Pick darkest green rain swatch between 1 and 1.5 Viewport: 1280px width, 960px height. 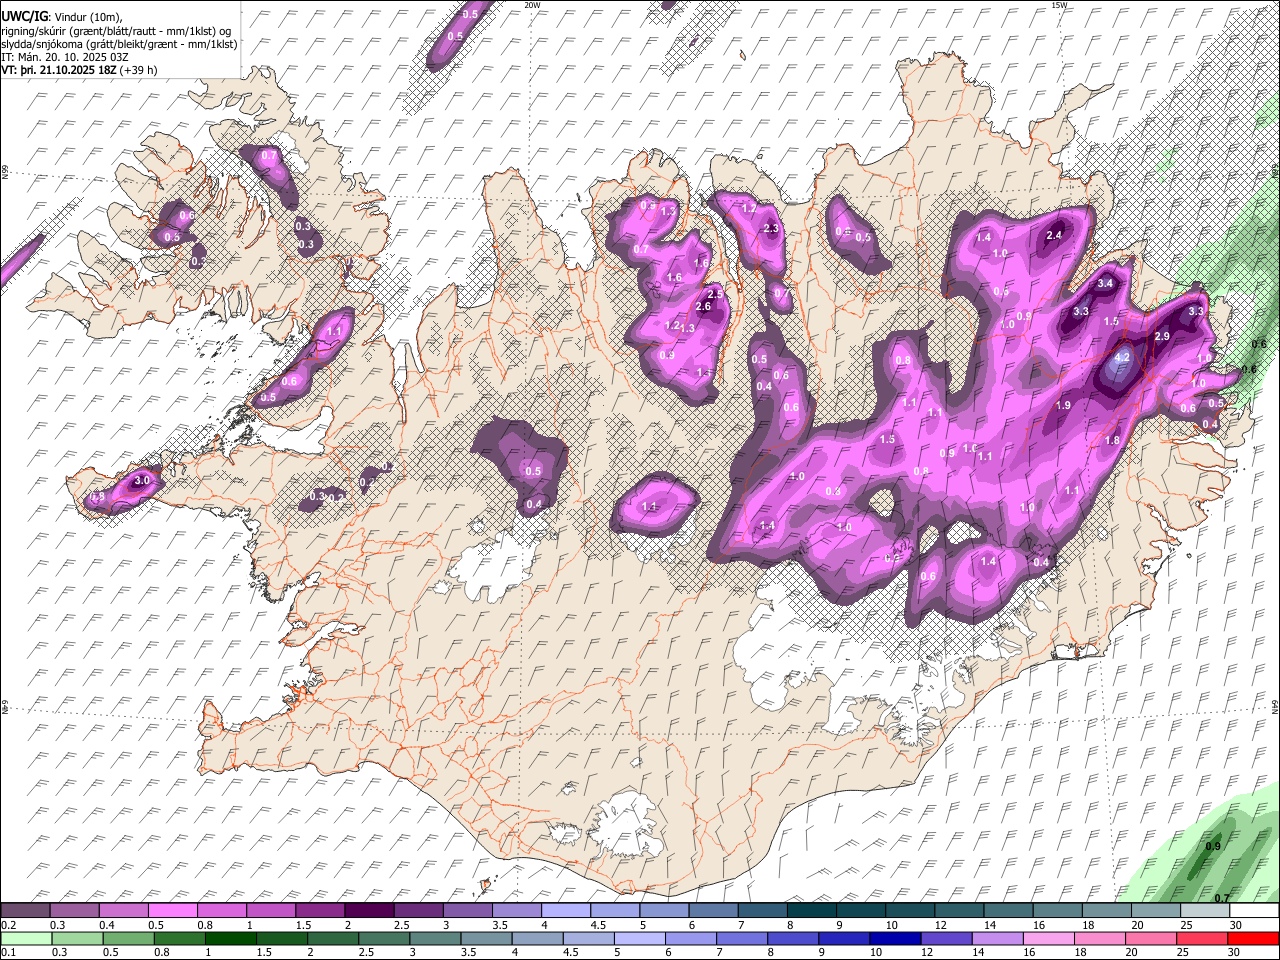pyautogui.click(x=231, y=938)
